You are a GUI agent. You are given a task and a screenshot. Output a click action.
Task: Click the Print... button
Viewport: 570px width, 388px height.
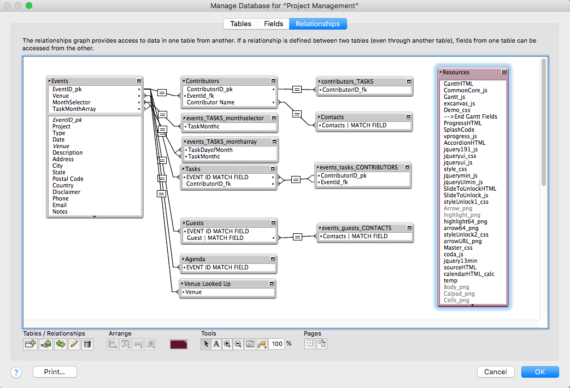click(x=55, y=372)
